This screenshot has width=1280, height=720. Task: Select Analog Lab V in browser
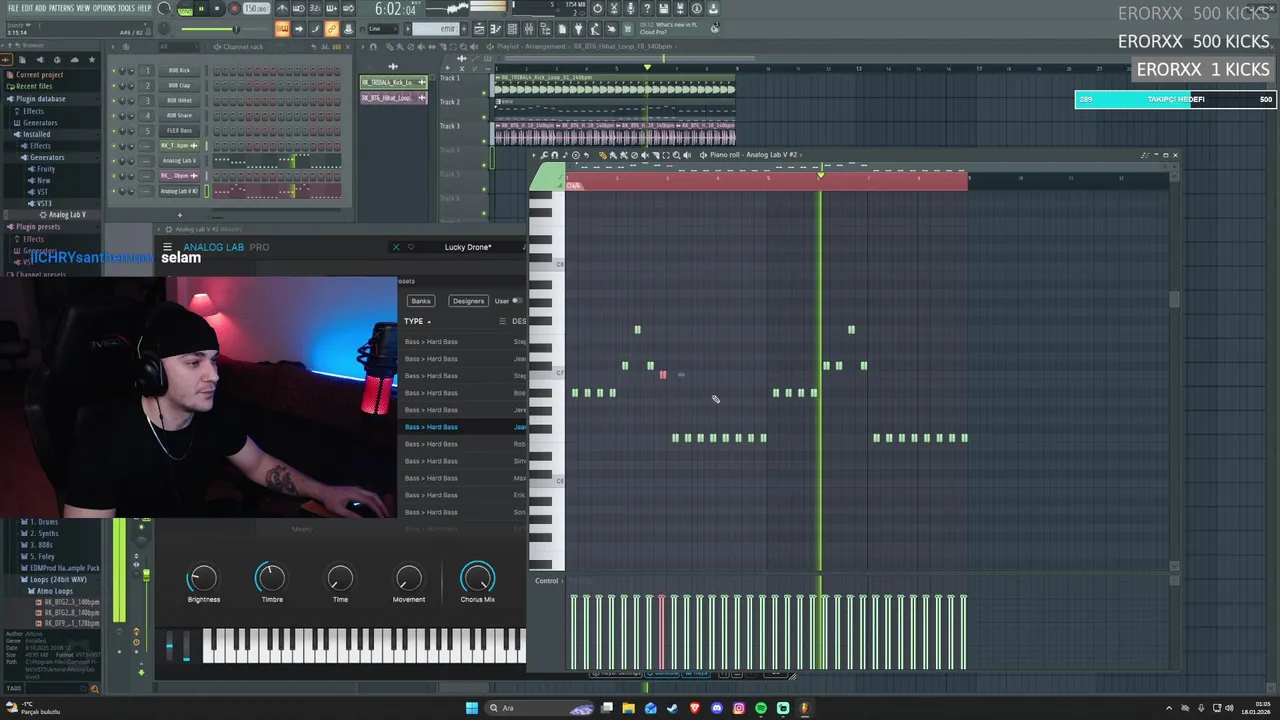(66, 215)
